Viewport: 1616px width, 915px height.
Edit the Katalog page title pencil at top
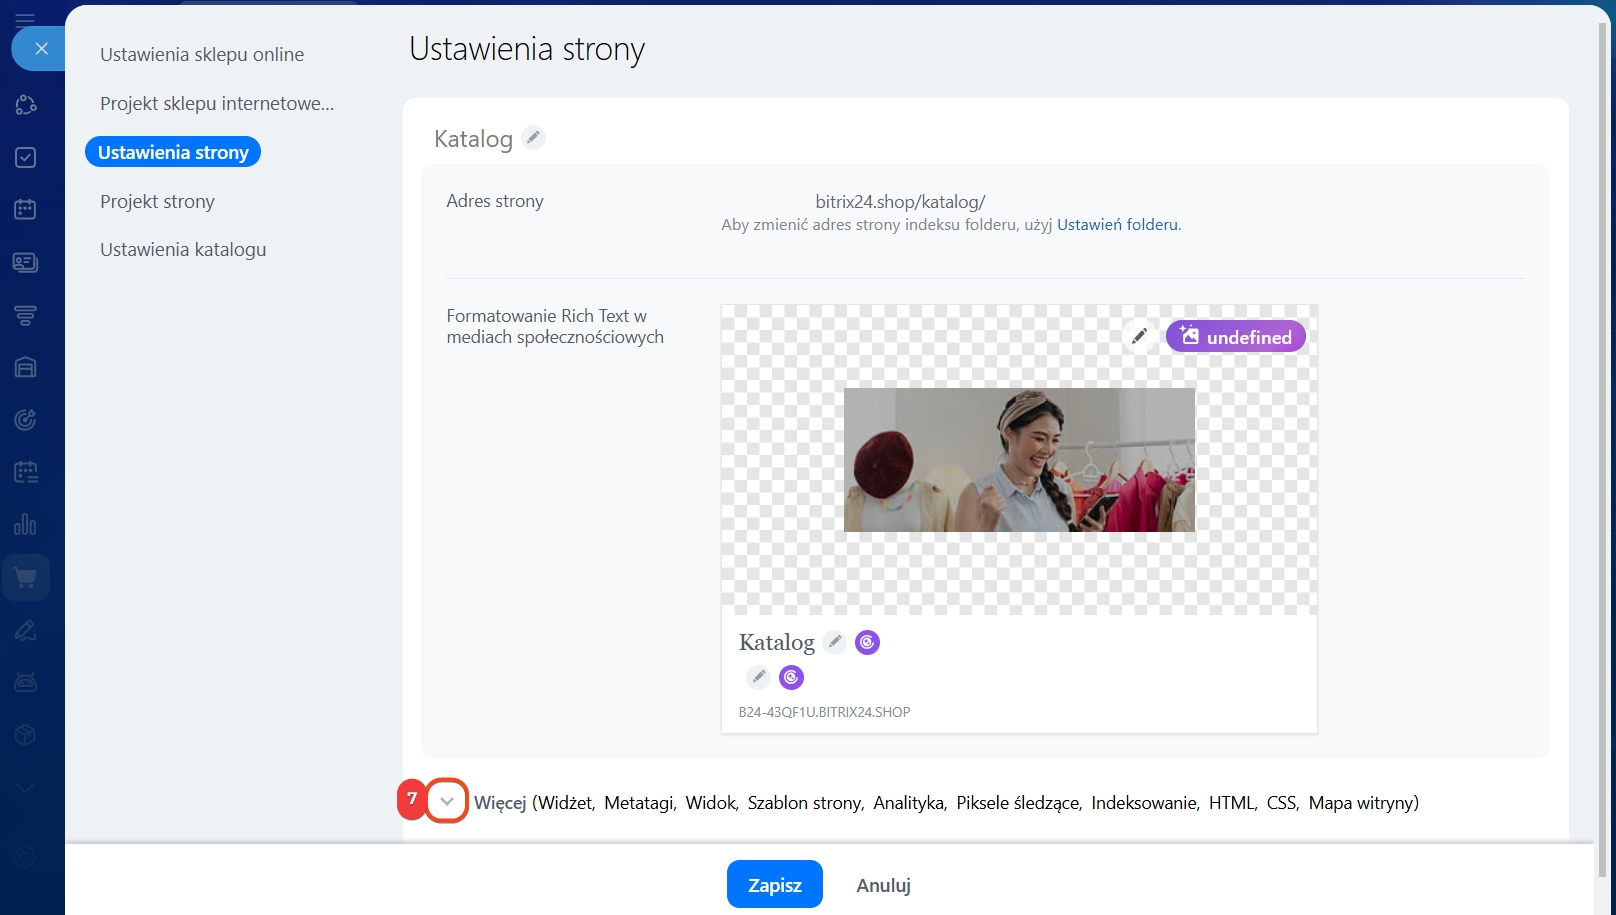click(x=534, y=138)
